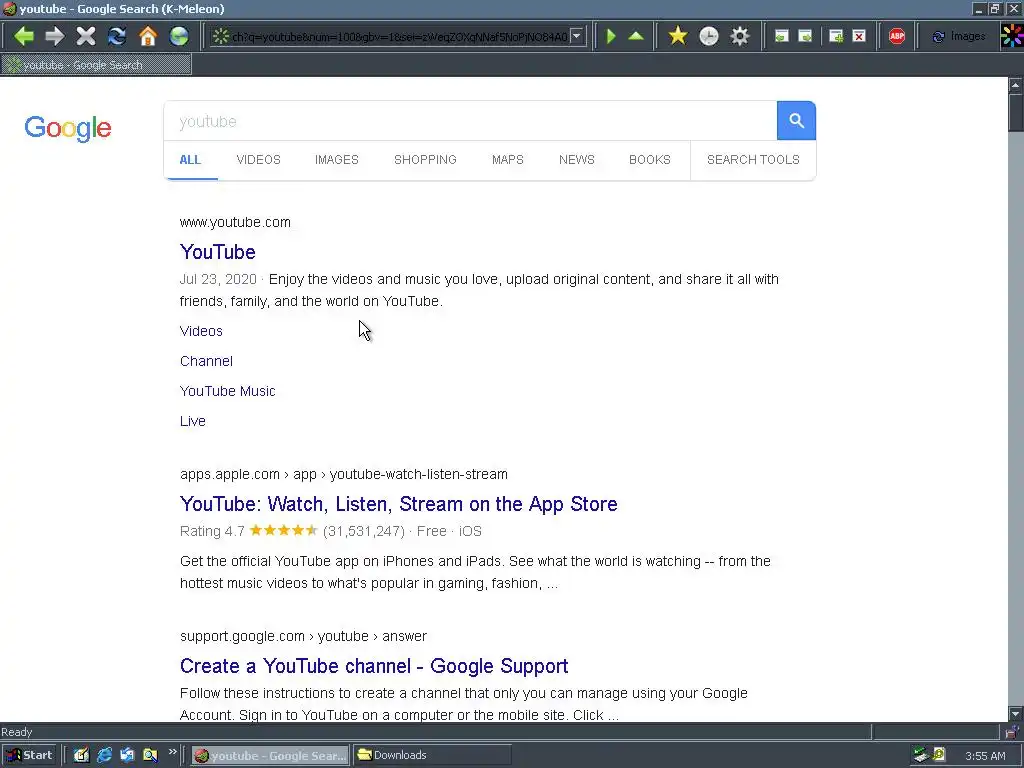This screenshot has height=768, width=1024.
Task: Switch to the MAPS tab
Action: click(x=507, y=159)
